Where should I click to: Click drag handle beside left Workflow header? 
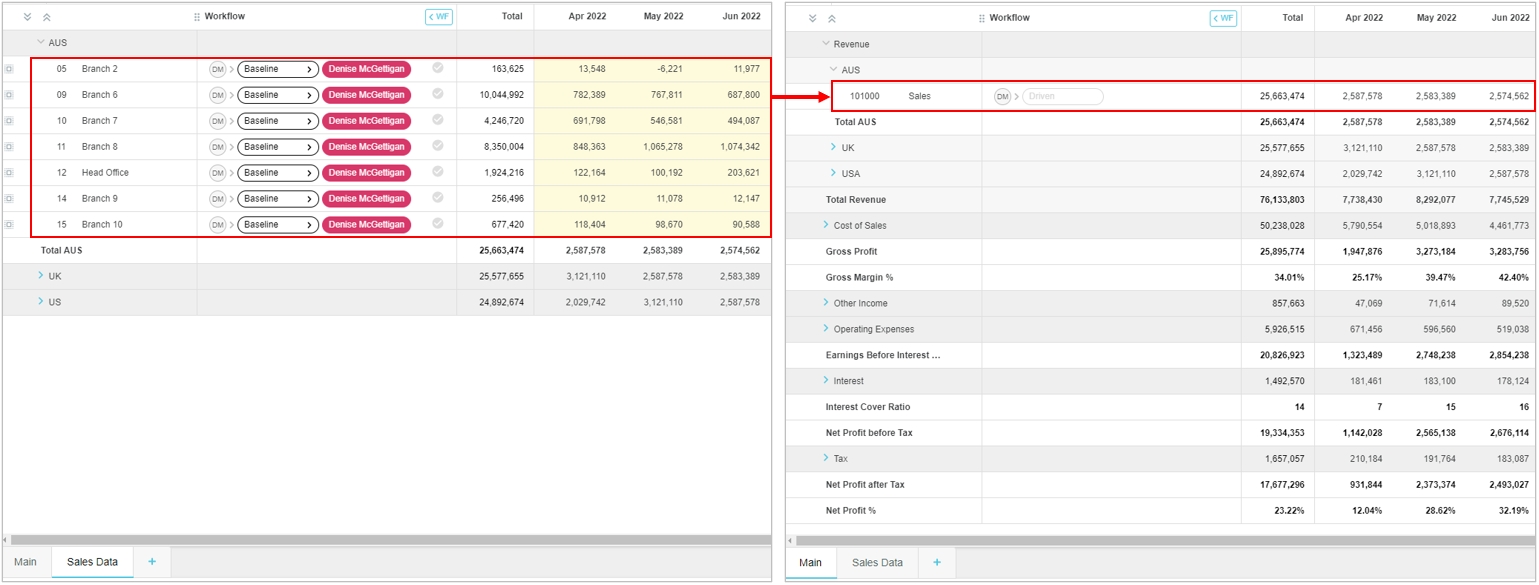[197, 17]
